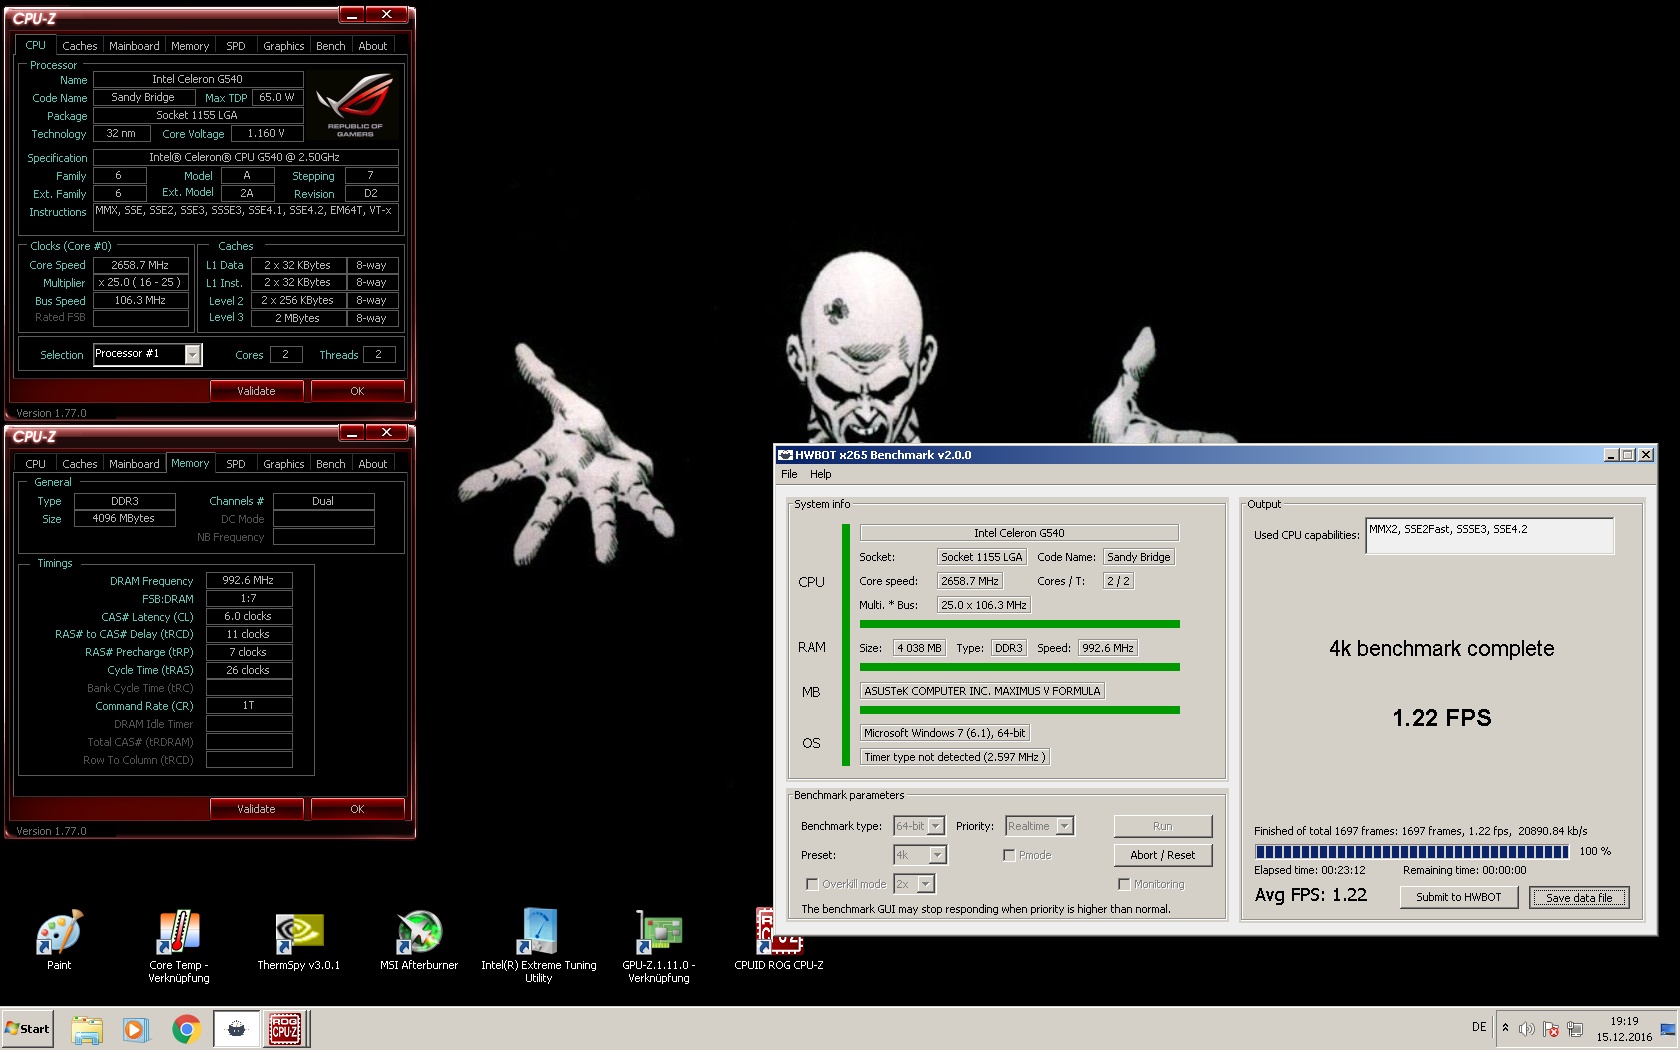Click the Intel Celeron G540 name field
1680x1050 pixels.
click(197, 79)
